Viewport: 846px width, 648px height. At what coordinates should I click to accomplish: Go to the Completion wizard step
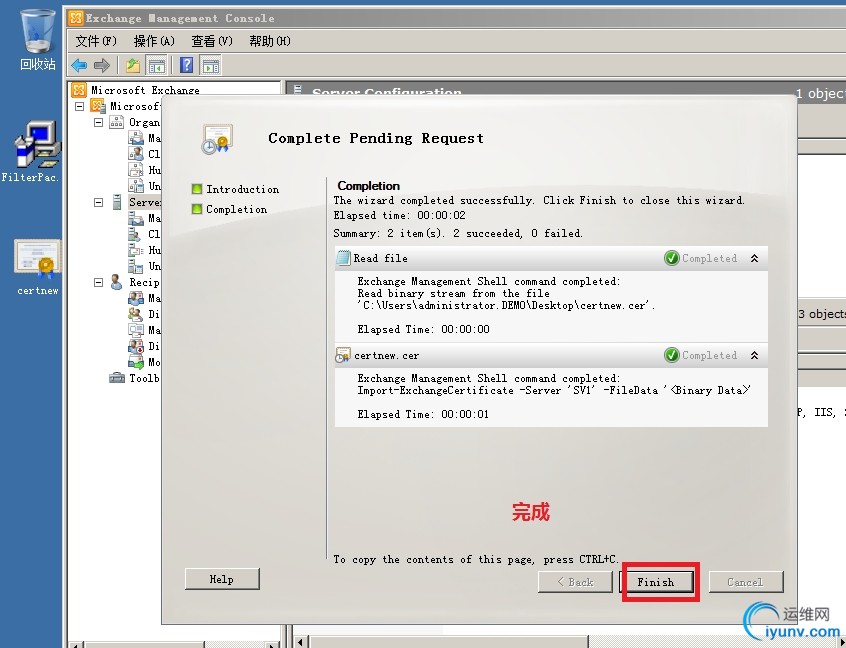coord(229,209)
